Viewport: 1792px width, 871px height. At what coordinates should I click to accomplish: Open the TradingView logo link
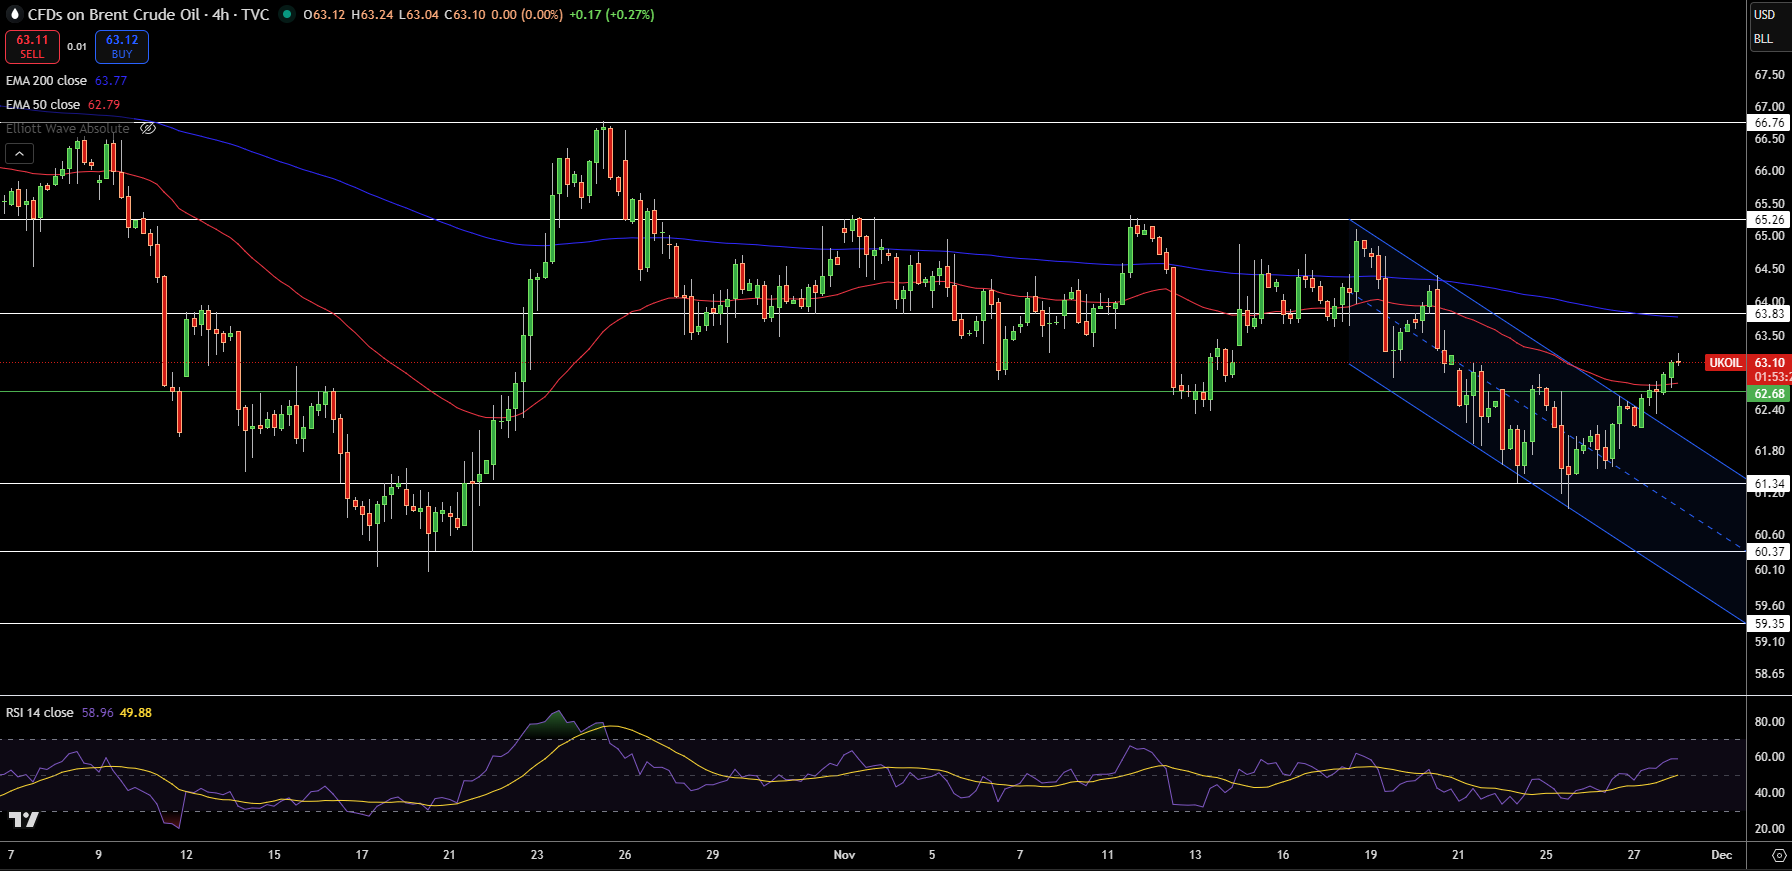click(x=24, y=820)
